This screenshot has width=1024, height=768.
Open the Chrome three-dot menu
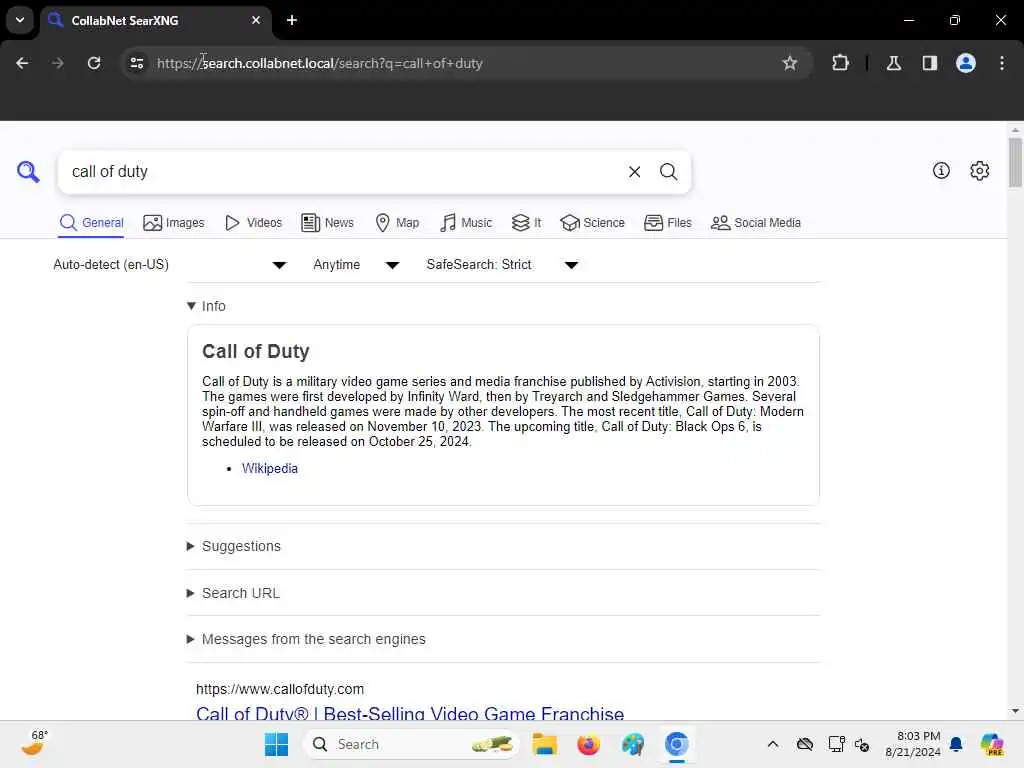pos(1002,63)
